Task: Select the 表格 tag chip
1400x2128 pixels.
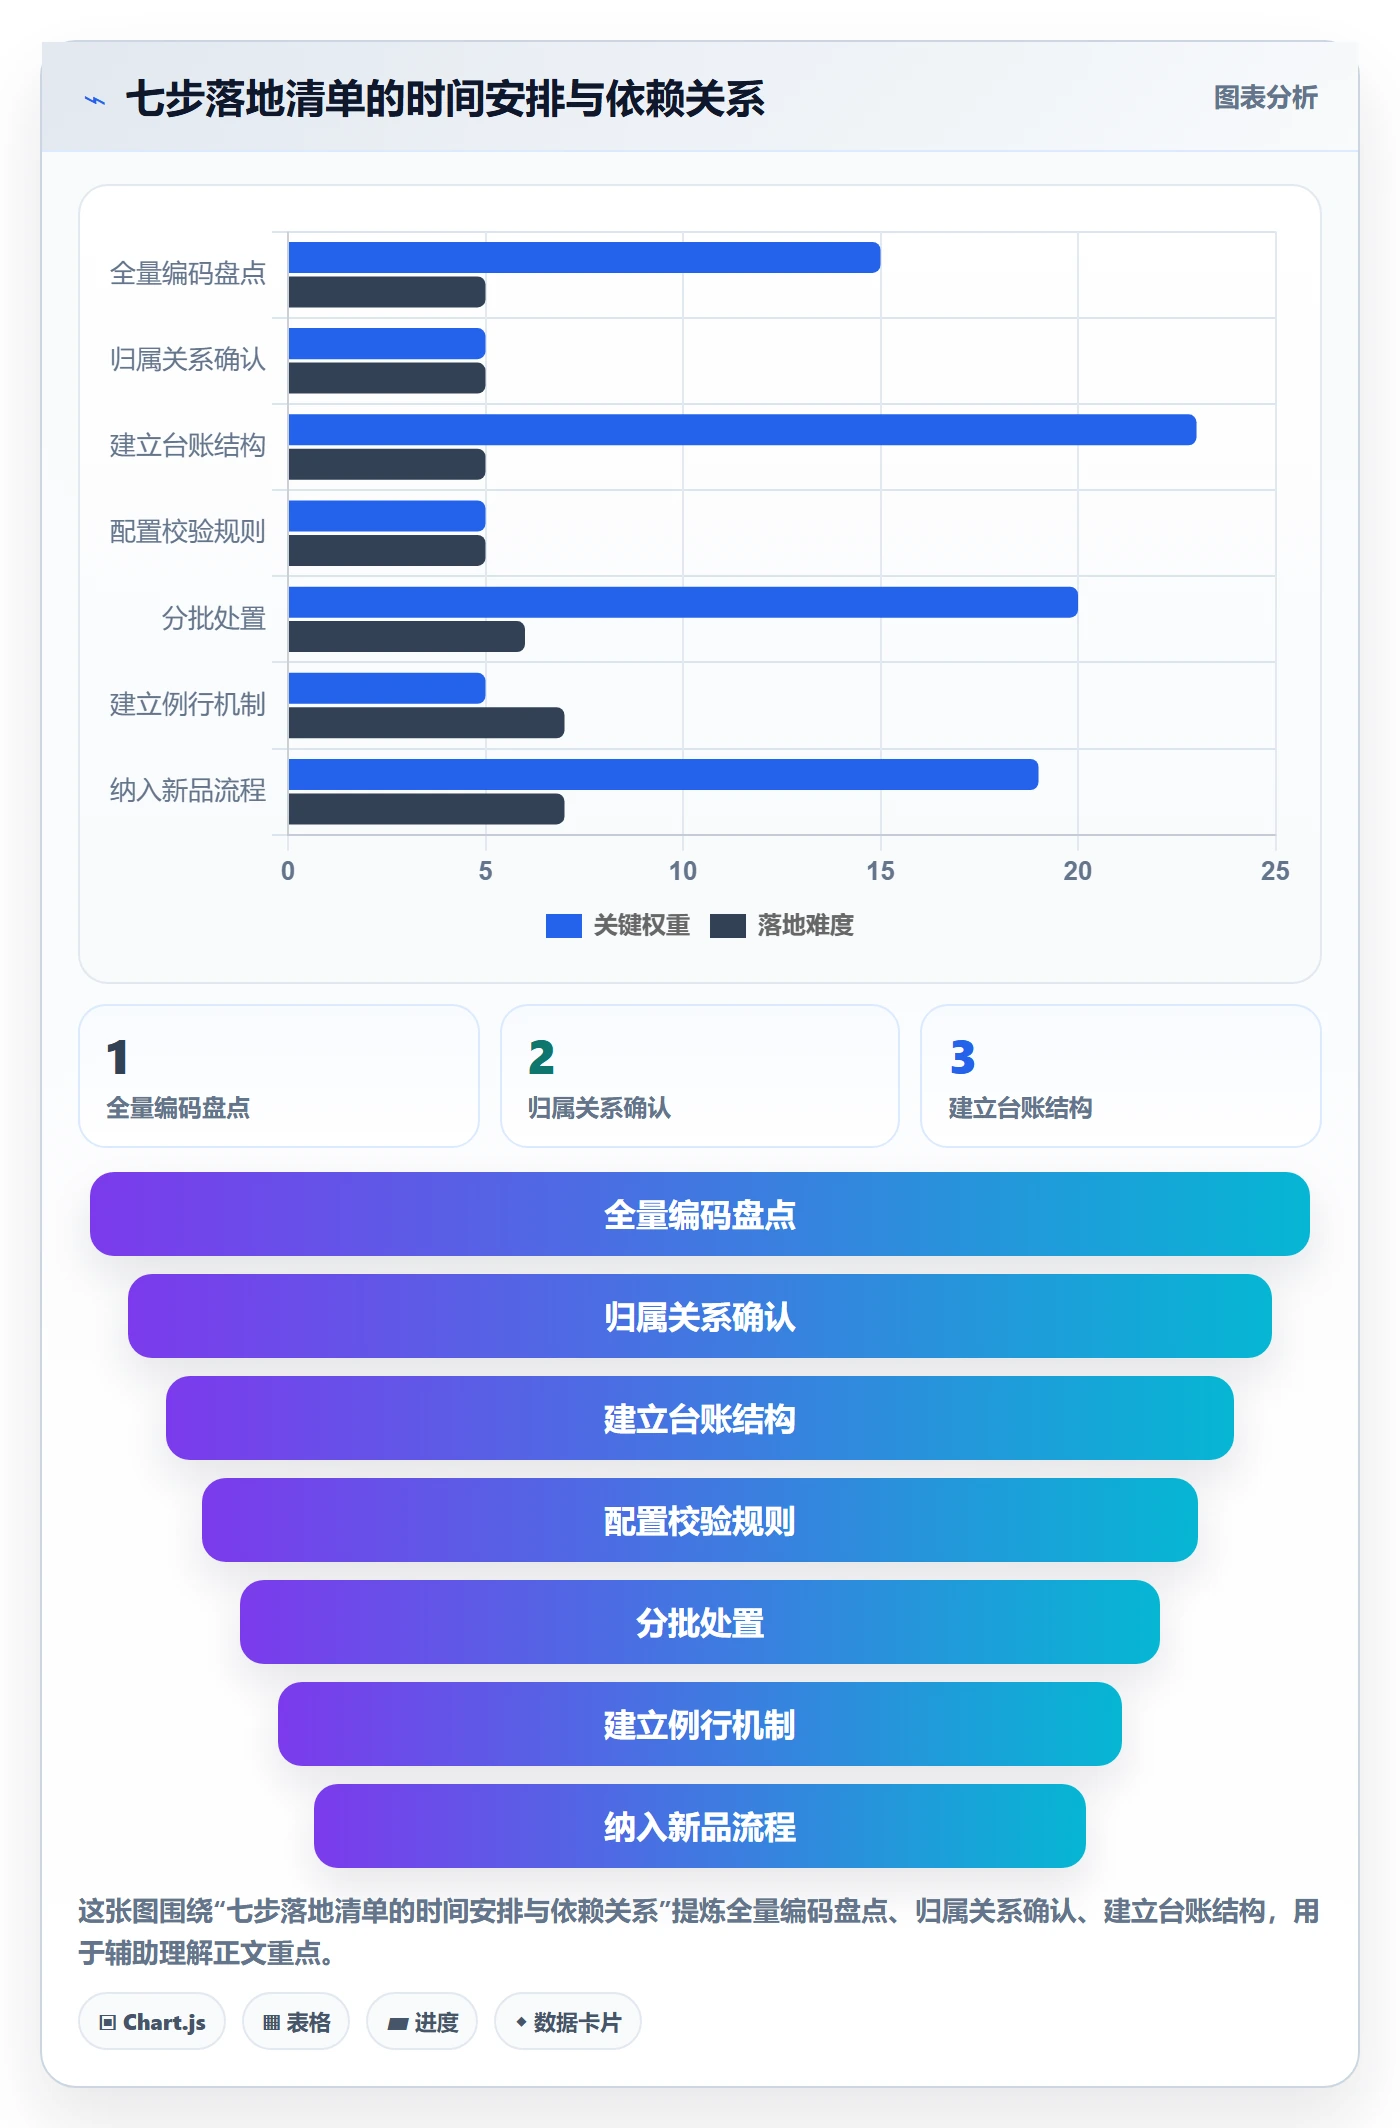Action: tap(296, 2022)
